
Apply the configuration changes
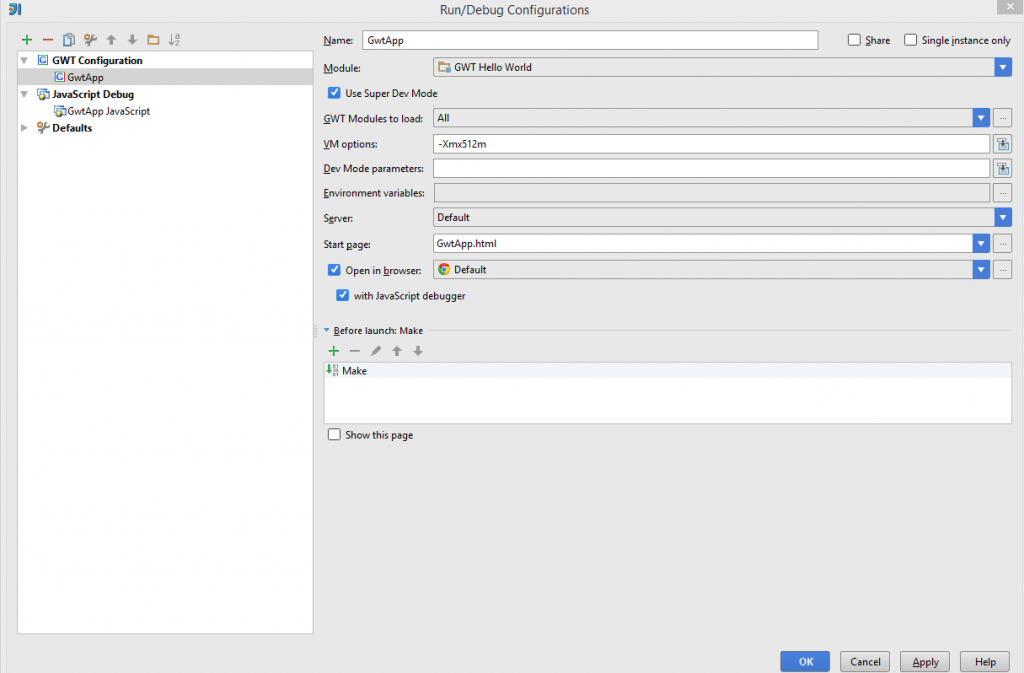coord(924,661)
